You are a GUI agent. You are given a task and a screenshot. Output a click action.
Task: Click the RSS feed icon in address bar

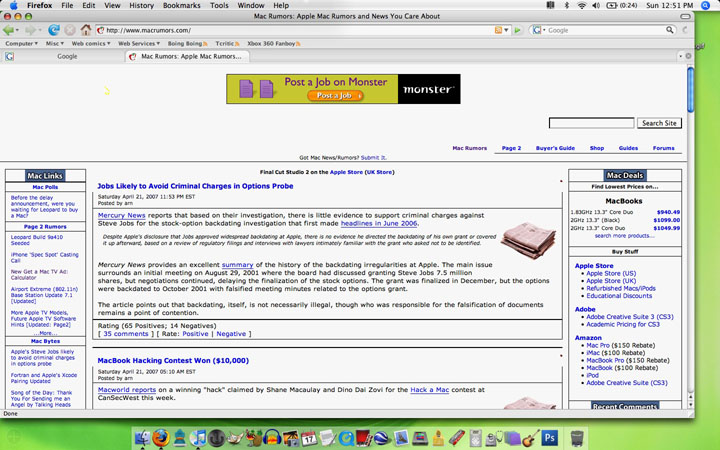point(498,30)
